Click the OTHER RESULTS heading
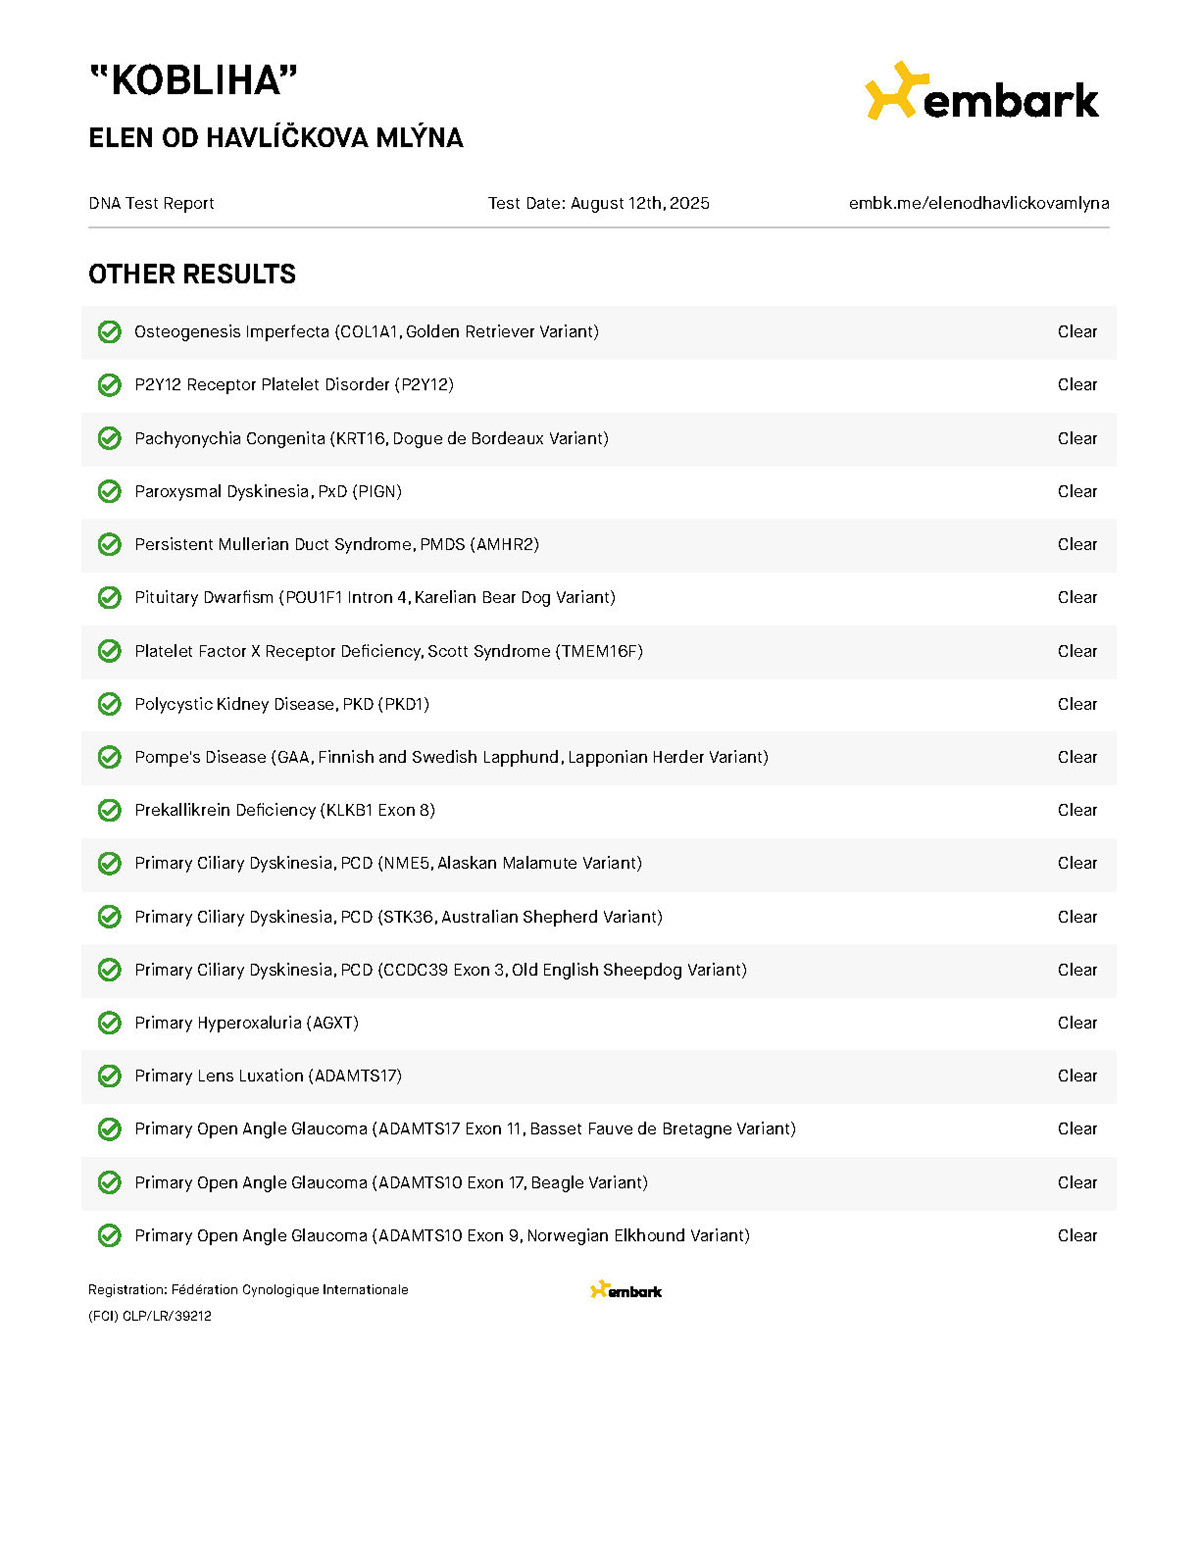1200x1553 pixels. pyautogui.click(x=192, y=274)
